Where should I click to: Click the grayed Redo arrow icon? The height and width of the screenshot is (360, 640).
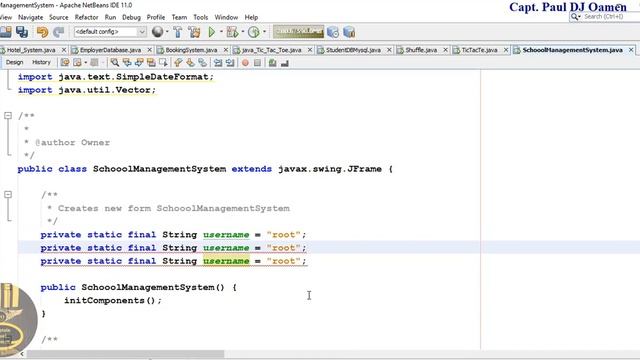click(59, 32)
